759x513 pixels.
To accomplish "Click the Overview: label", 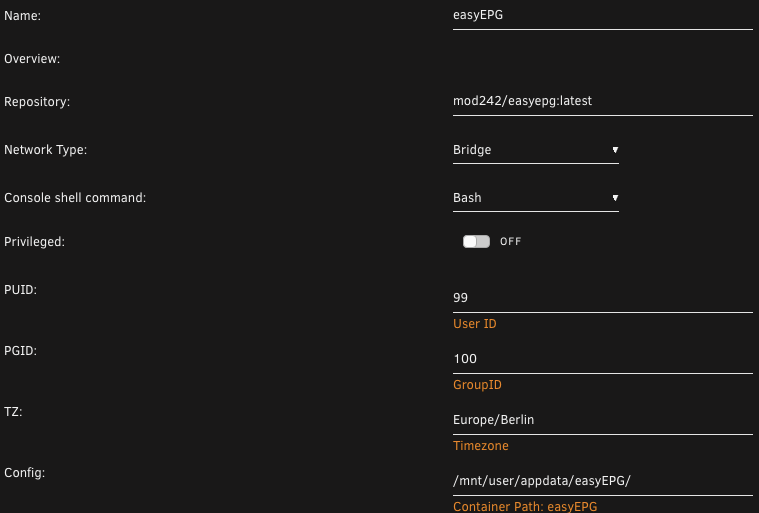I will coord(32,59).
